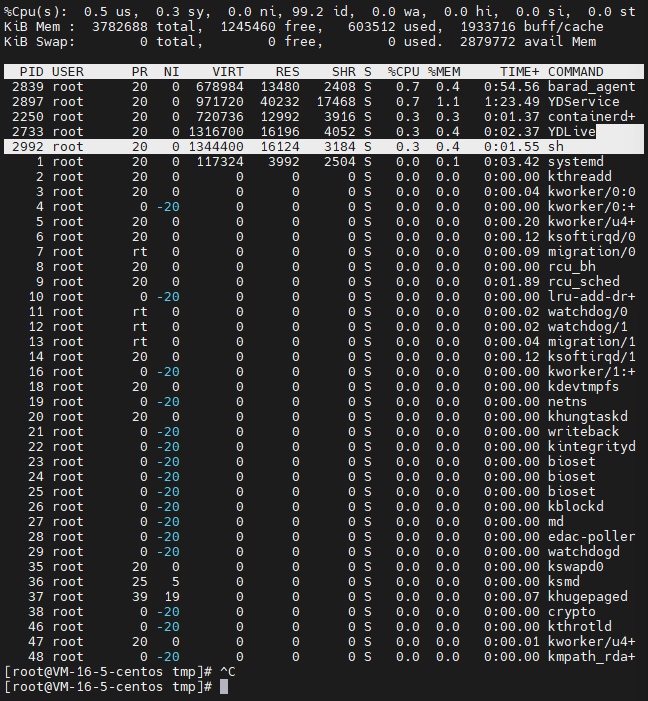Click the khungtaskd command
Screen dimensions: 648x701
[x=588, y=416]
